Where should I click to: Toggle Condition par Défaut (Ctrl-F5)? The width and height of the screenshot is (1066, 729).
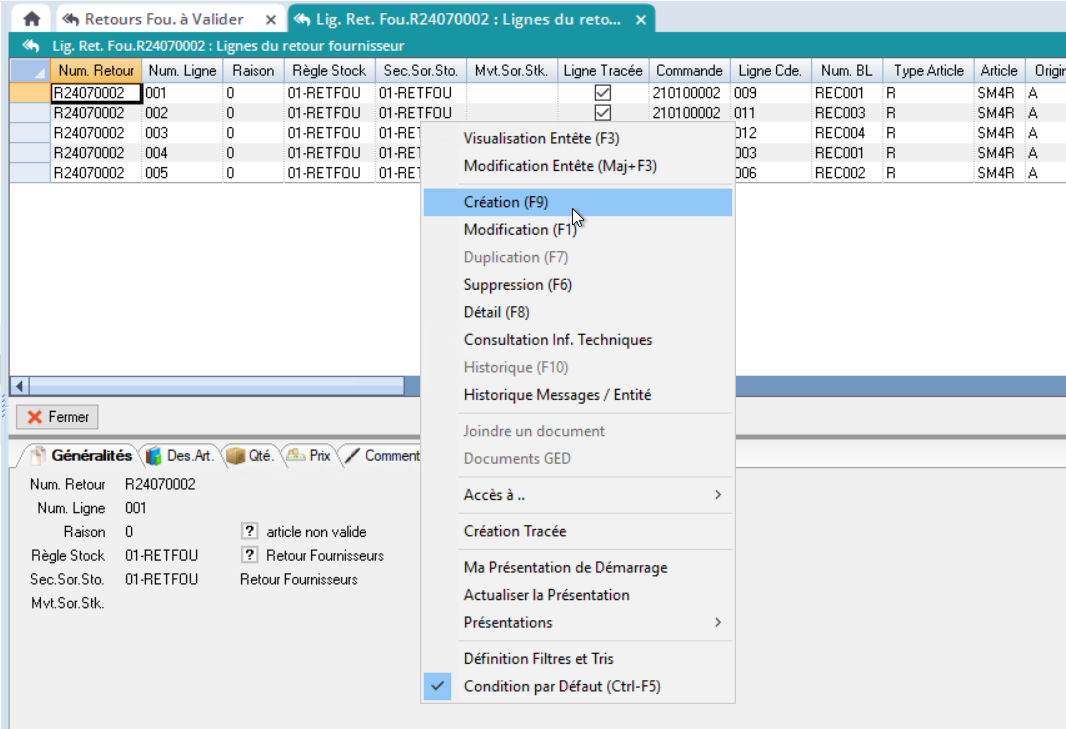click(561, 687)
